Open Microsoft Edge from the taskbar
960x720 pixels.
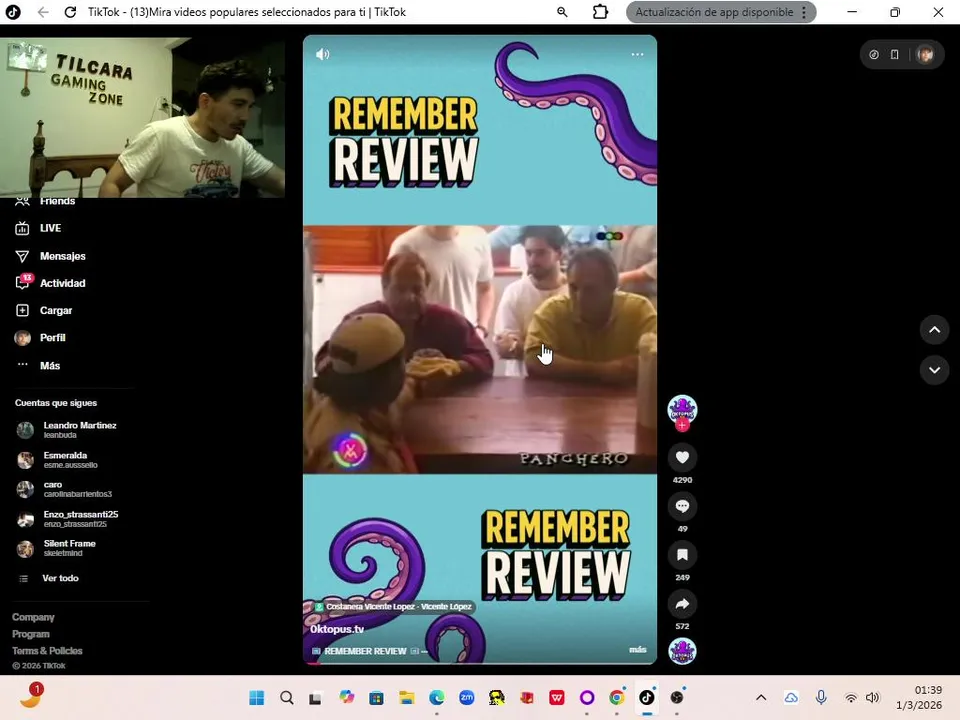coord(437,697)
